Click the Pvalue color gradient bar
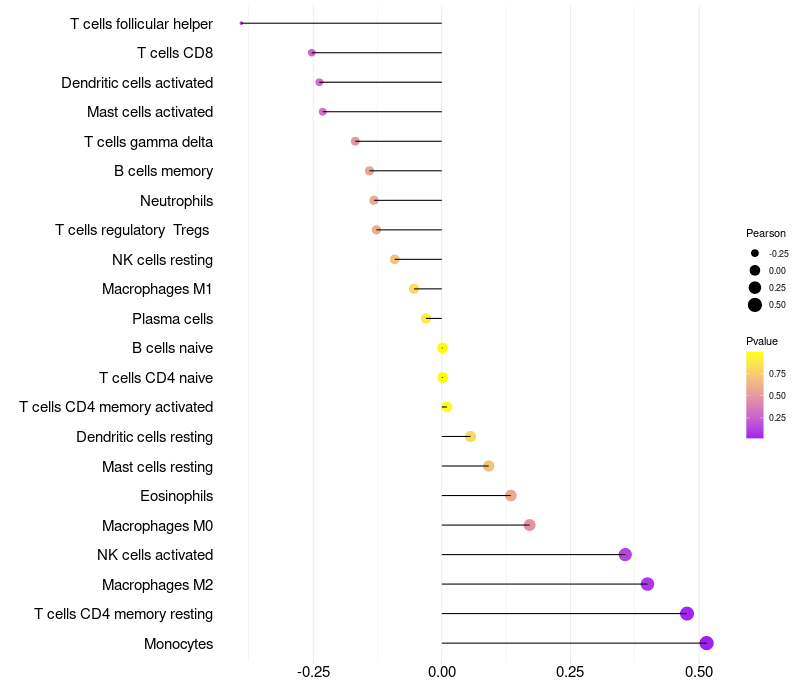The height and width of the screenshot is (700, 800). coord(755,394)
